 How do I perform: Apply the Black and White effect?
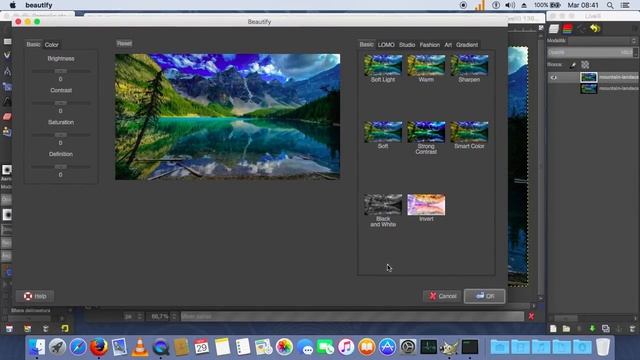point(383,204)
